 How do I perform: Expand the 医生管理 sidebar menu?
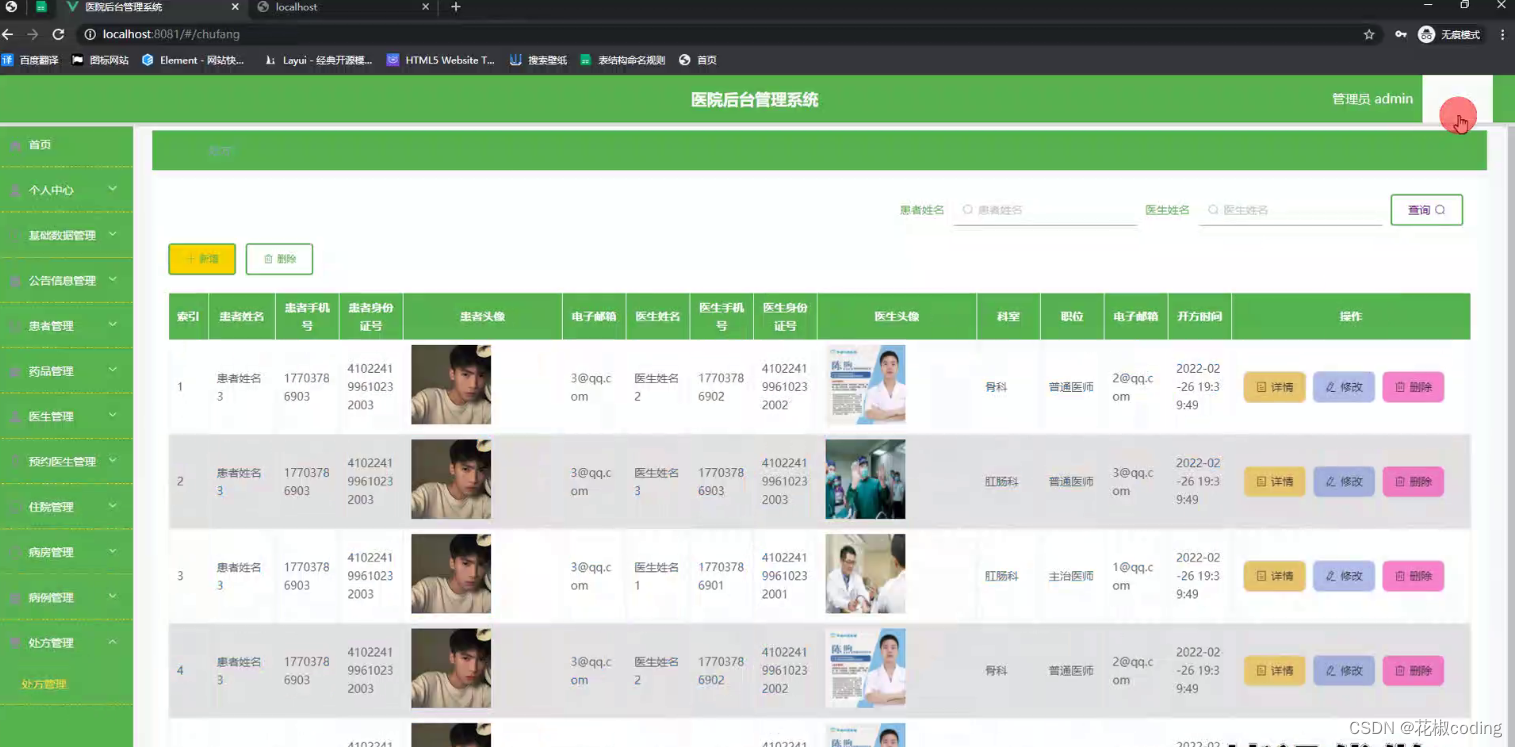click(66, 416)
